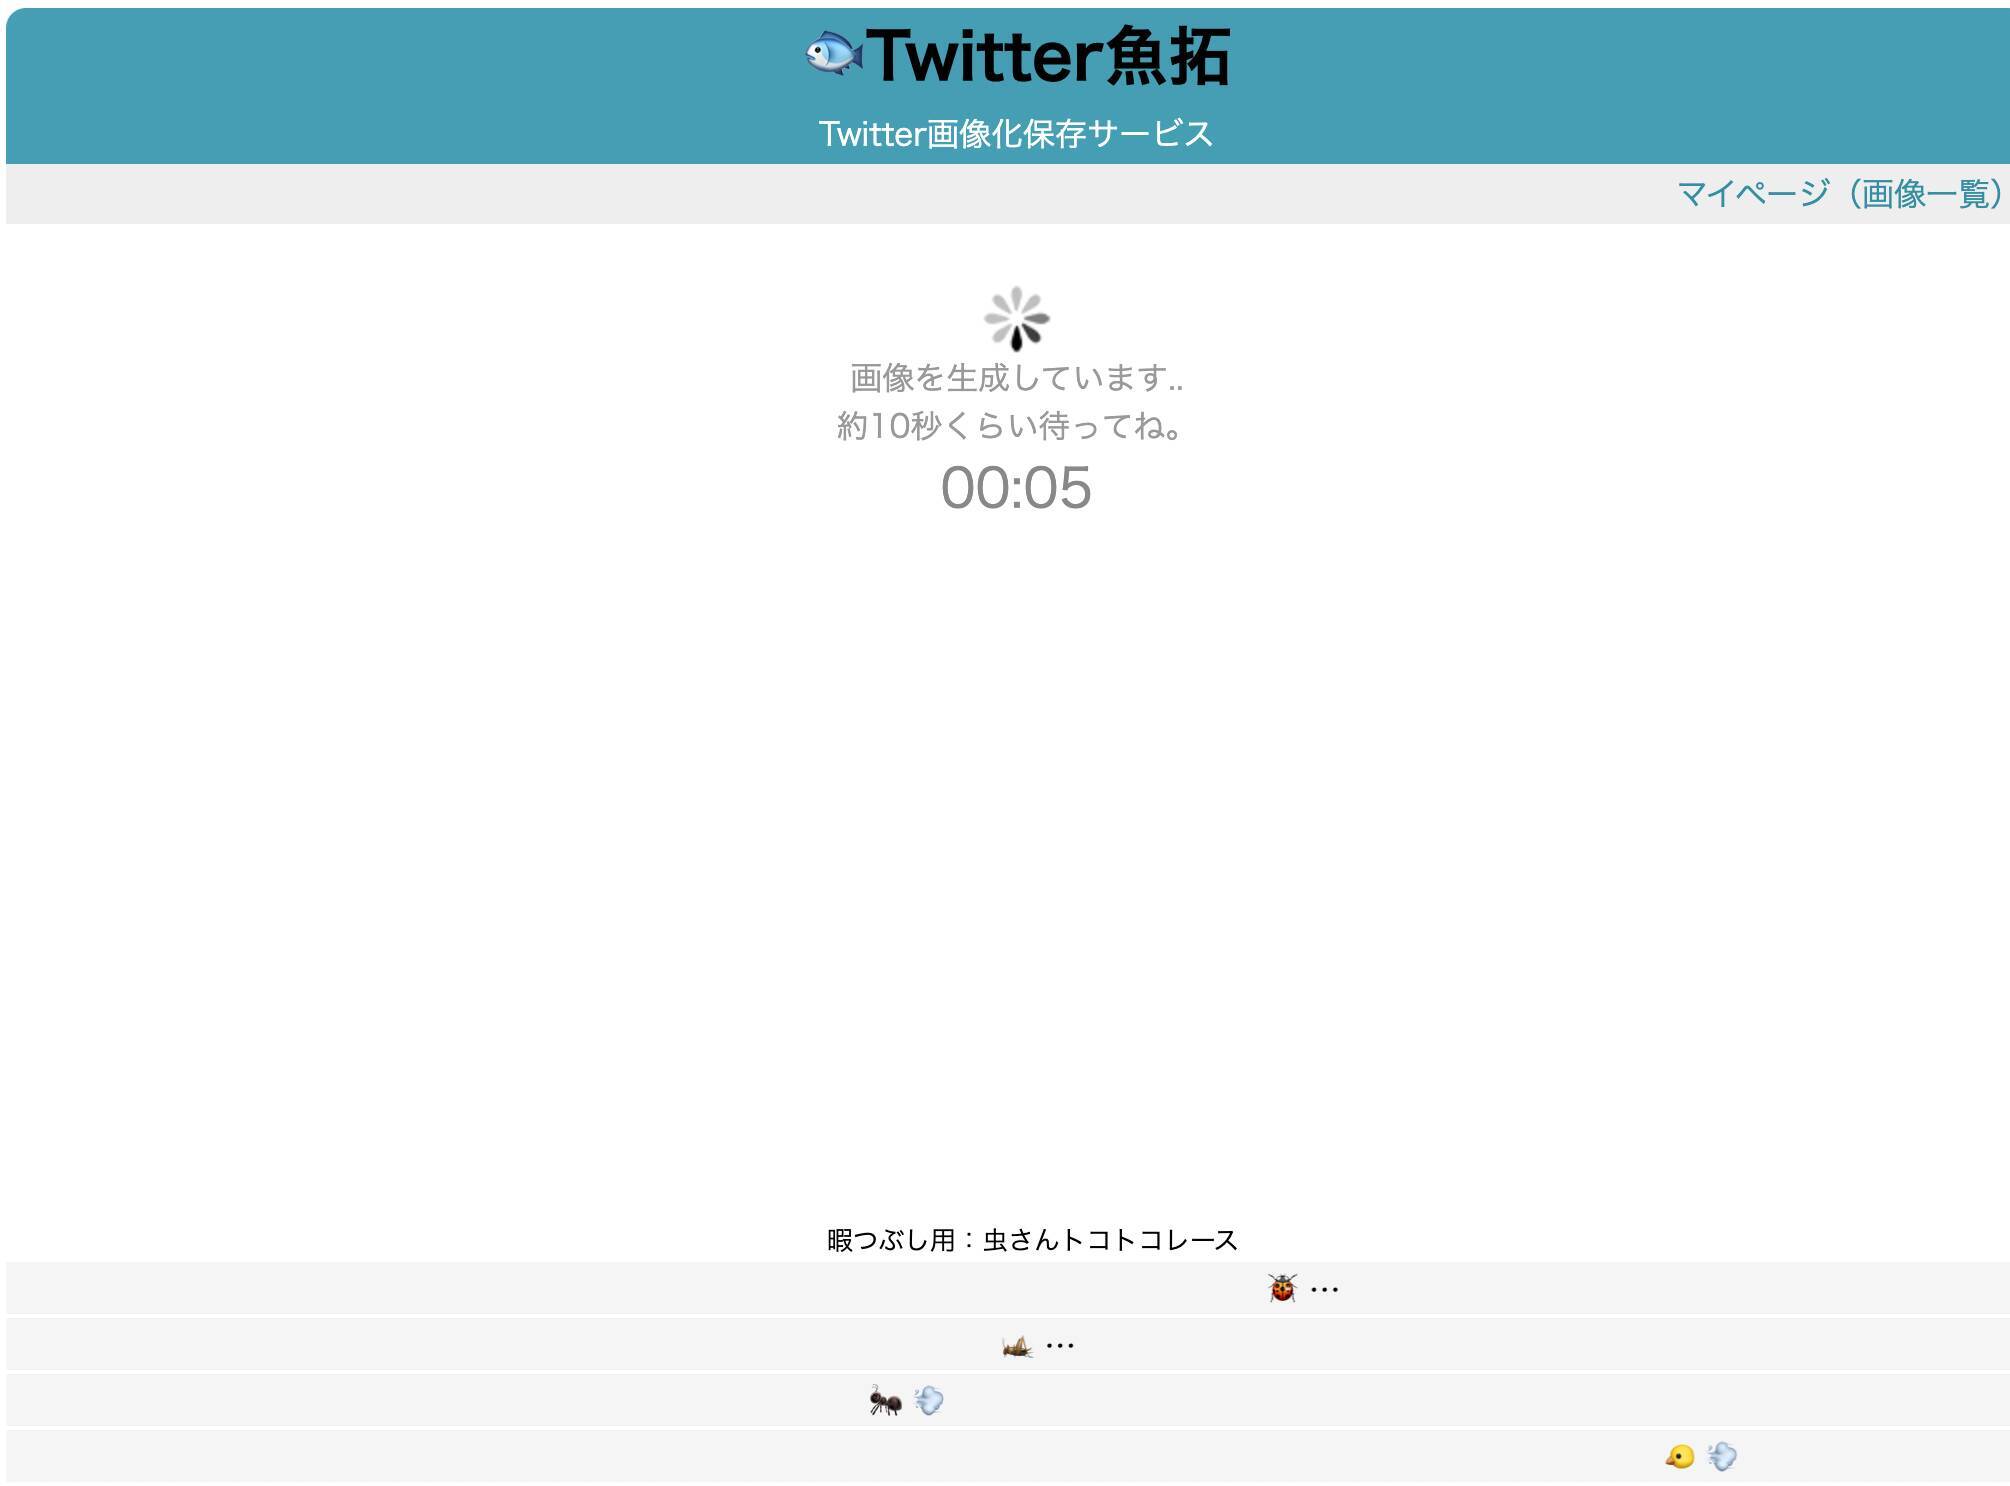The height and width of the screenshot is (1486, 2010).
Task: Open マイページ（画像一覧）link
Action: tap(1839, 193)
